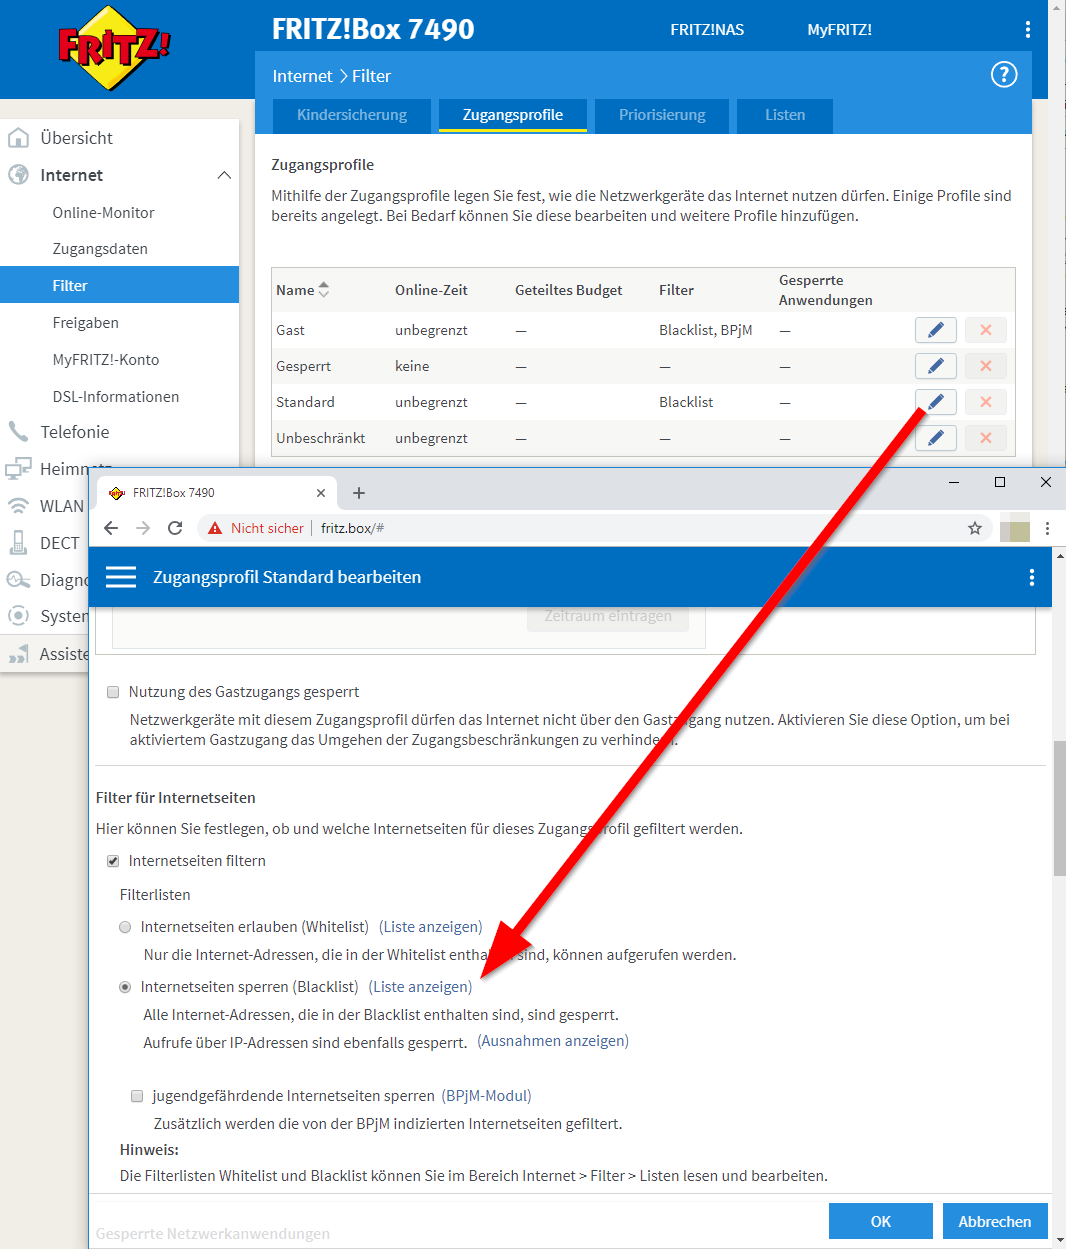Click the blurred profile avatar in Chrome
This screenshot has height=1249, width=1066.
pyautogui.click(x=1015, y=527)
